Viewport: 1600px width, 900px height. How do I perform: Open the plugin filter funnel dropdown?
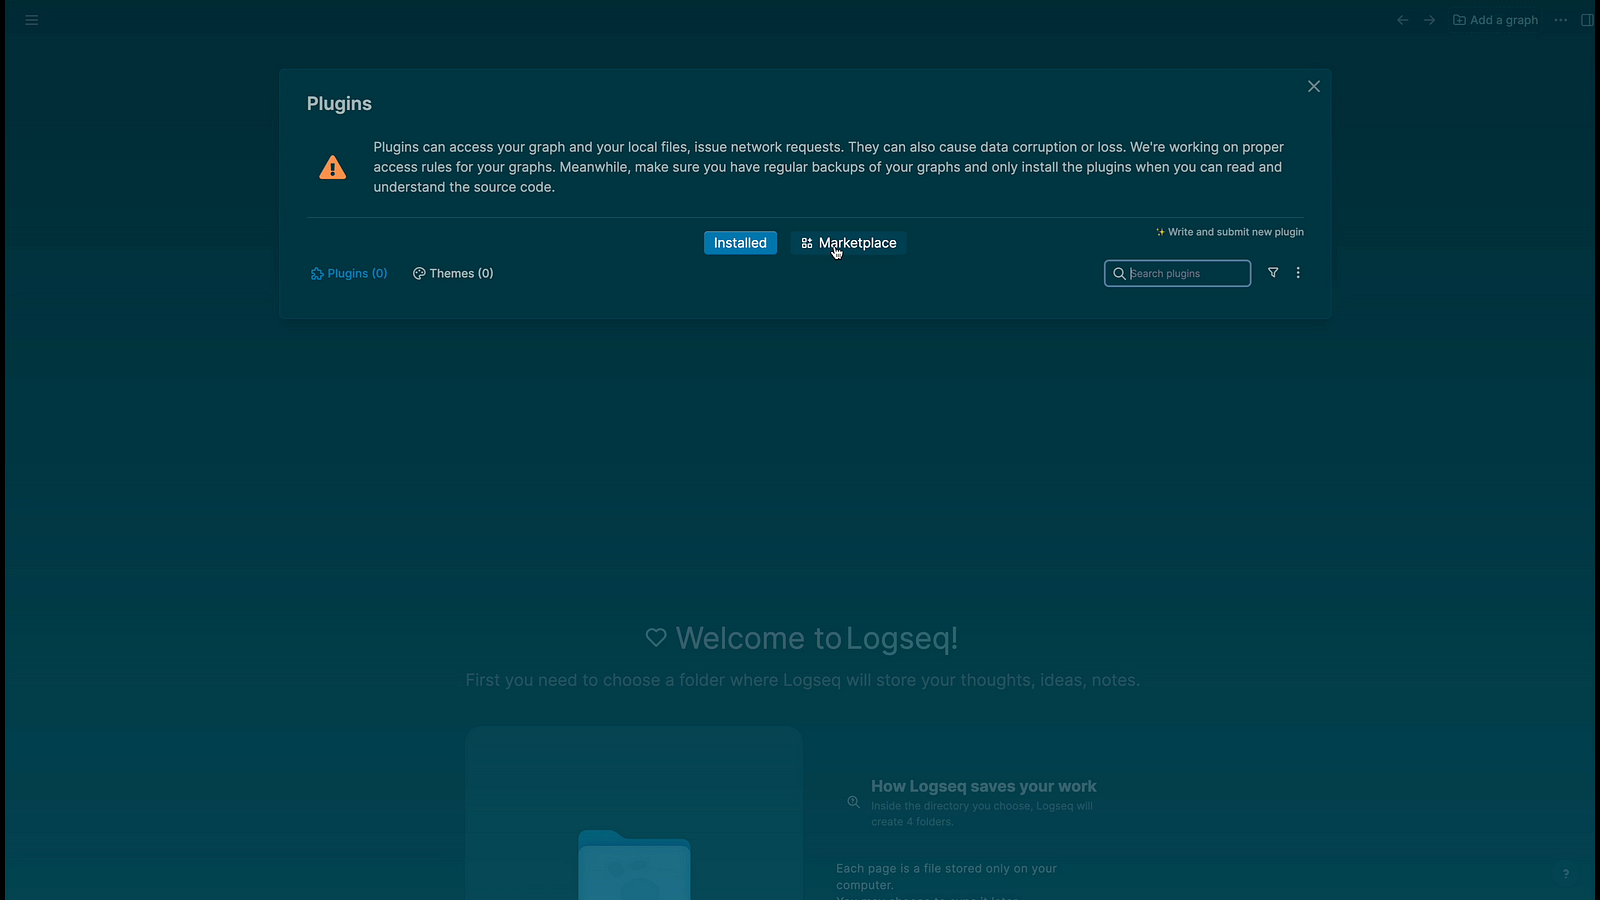(1273, 272)
